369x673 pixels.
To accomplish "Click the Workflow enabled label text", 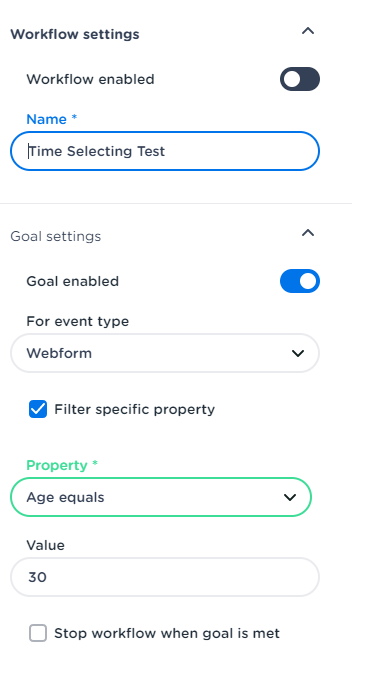I will click(x=90, y=79).
